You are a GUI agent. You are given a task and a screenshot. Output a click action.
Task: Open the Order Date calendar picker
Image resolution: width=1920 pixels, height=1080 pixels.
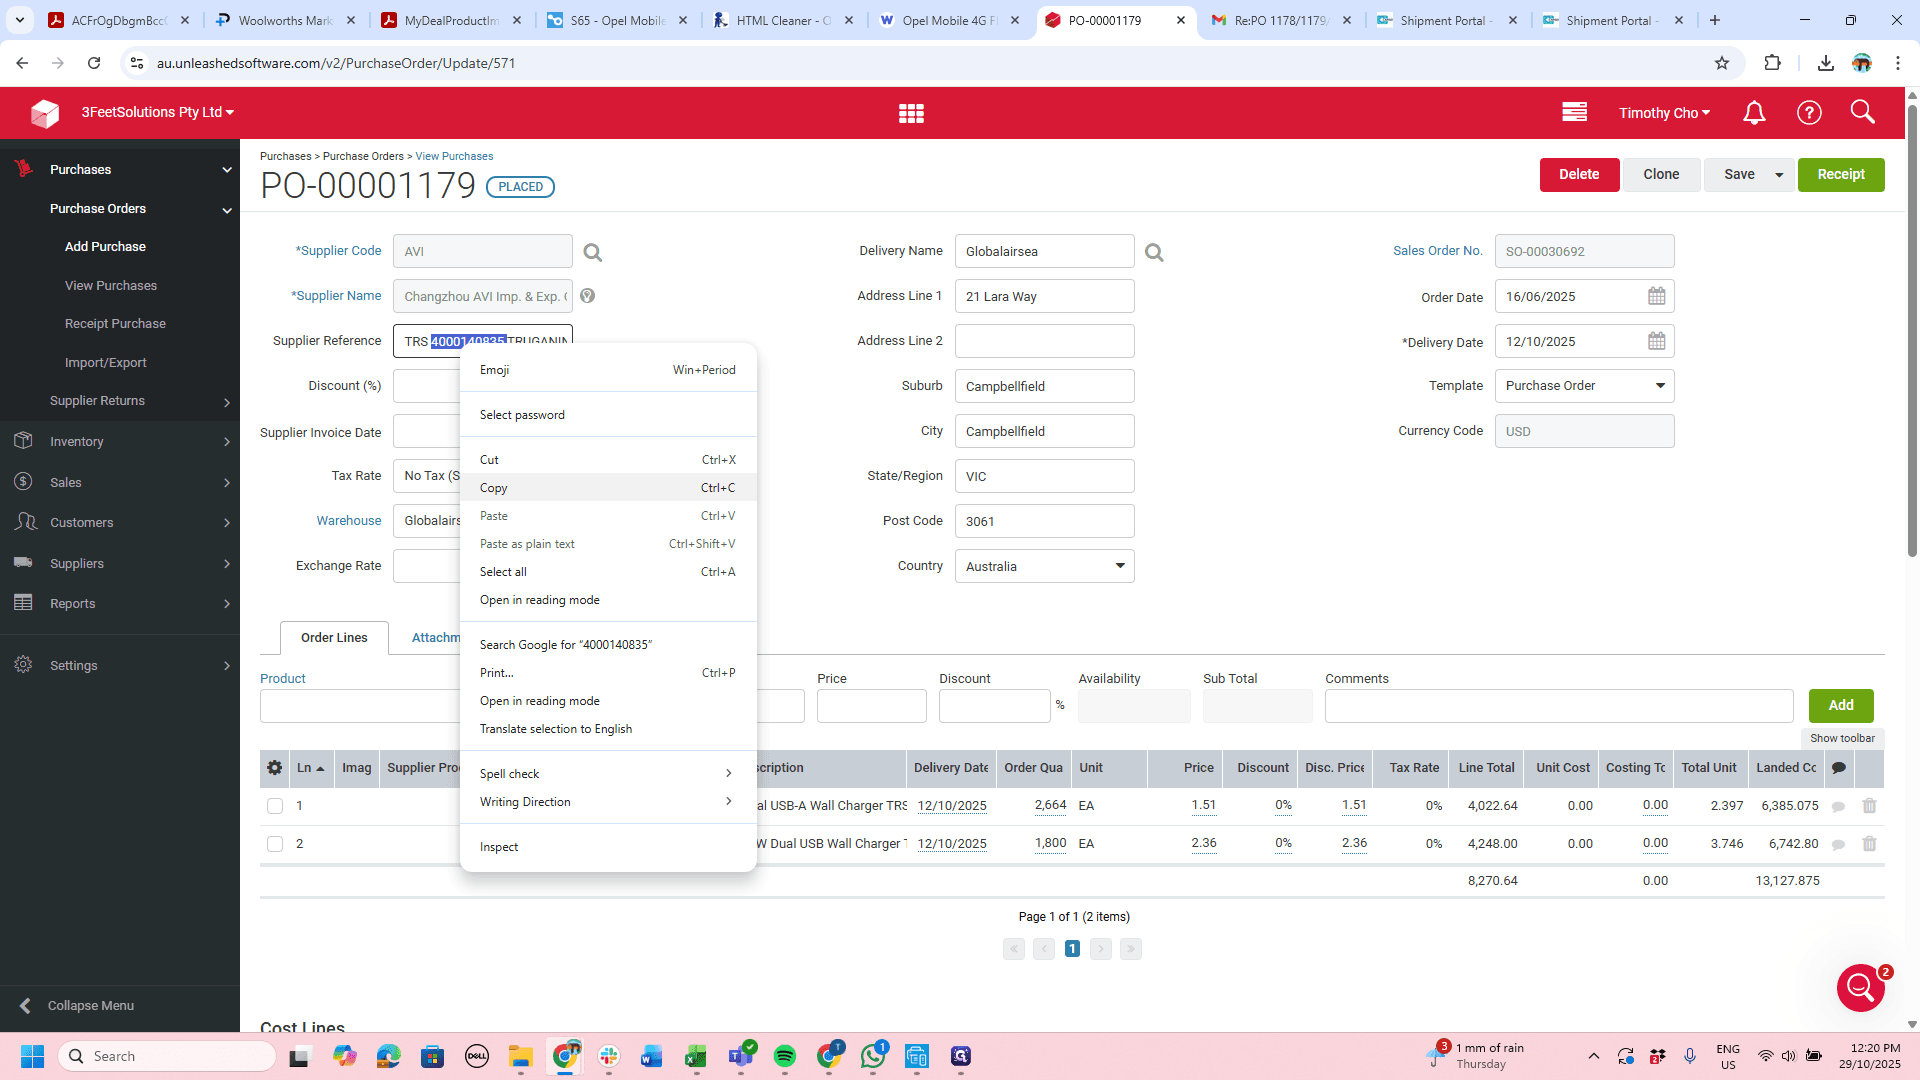point(1656,297)
